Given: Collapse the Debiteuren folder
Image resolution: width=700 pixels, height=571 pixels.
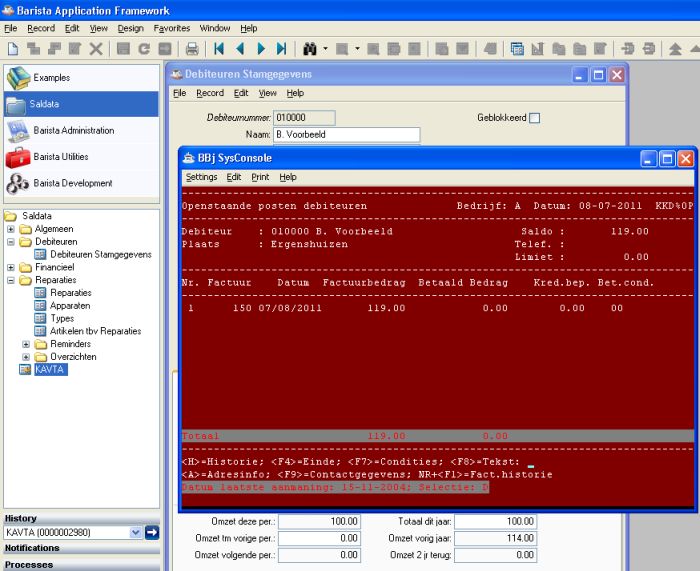Looking at the screenshot, I should coord(11,242).
